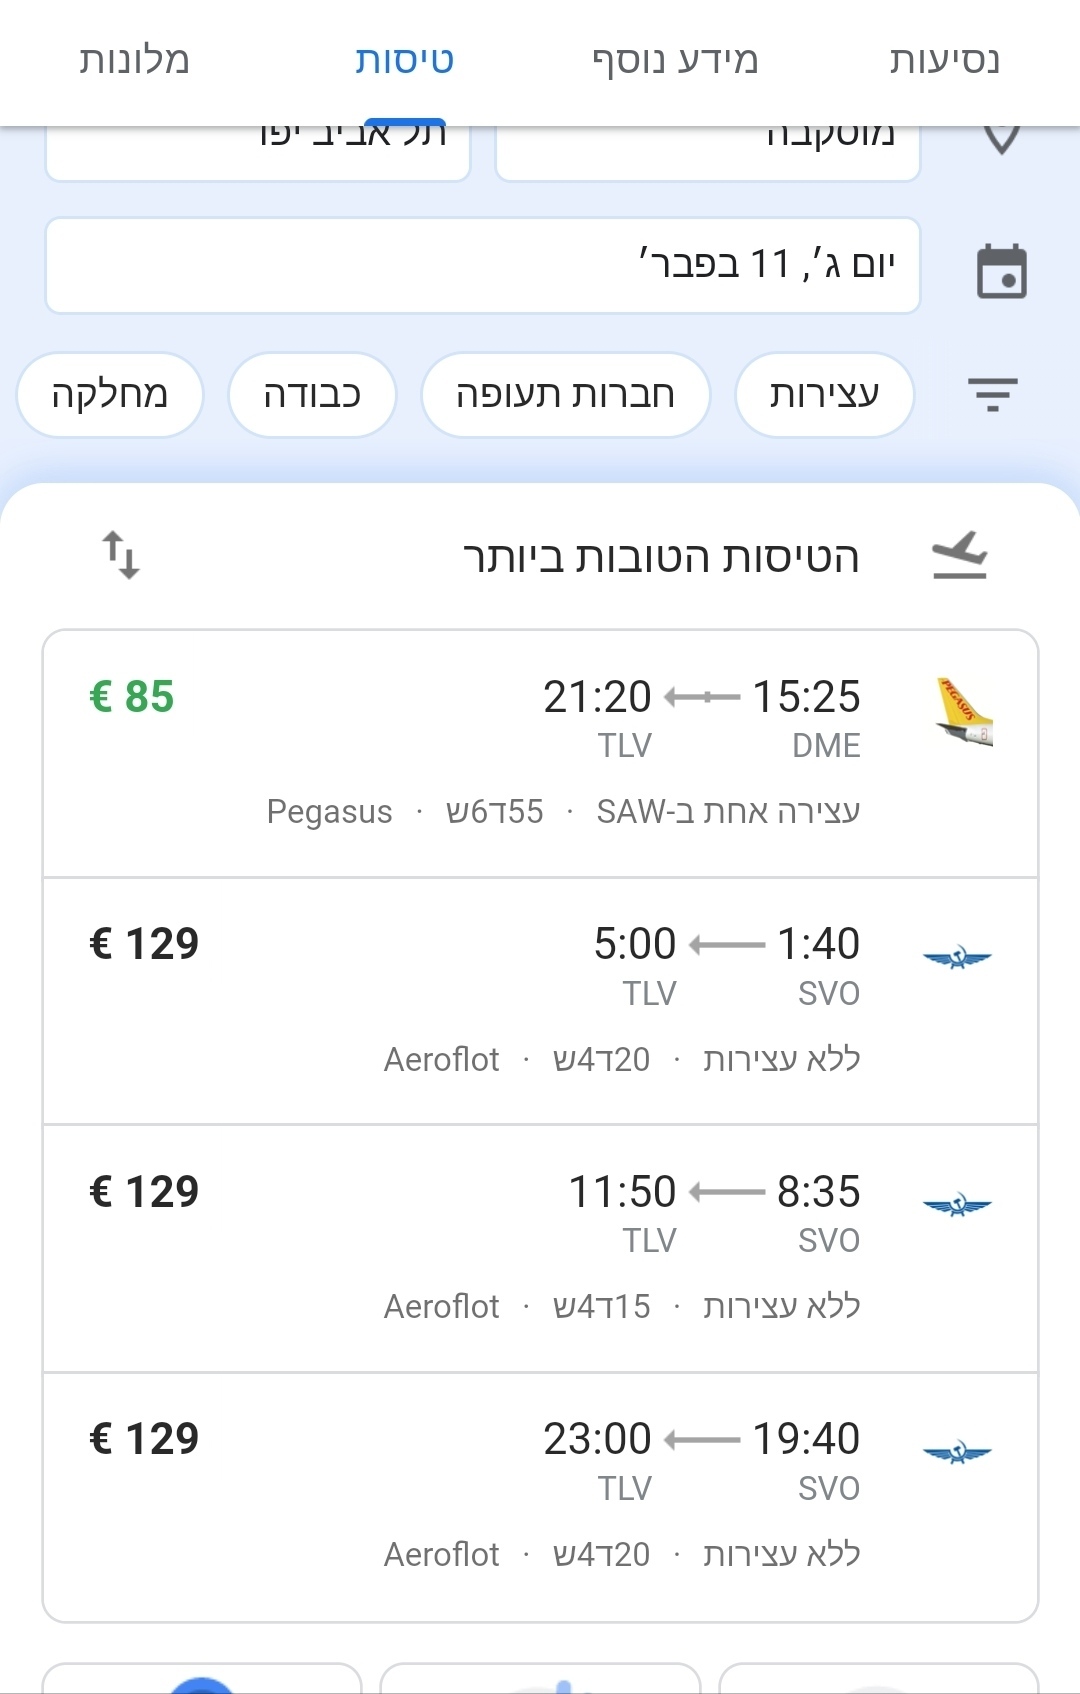The image size is (1080, 1694).
Task: Tap the sort arrows icon
Action: point(120,555)
